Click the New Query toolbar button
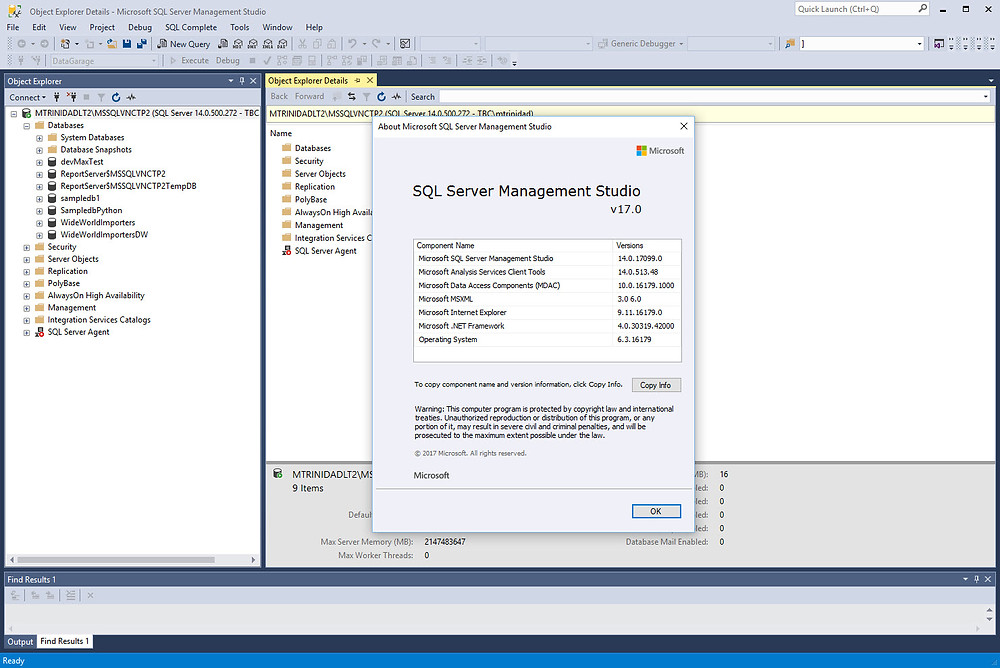This screenshot has height=668, width=1000. click(184, 44)
